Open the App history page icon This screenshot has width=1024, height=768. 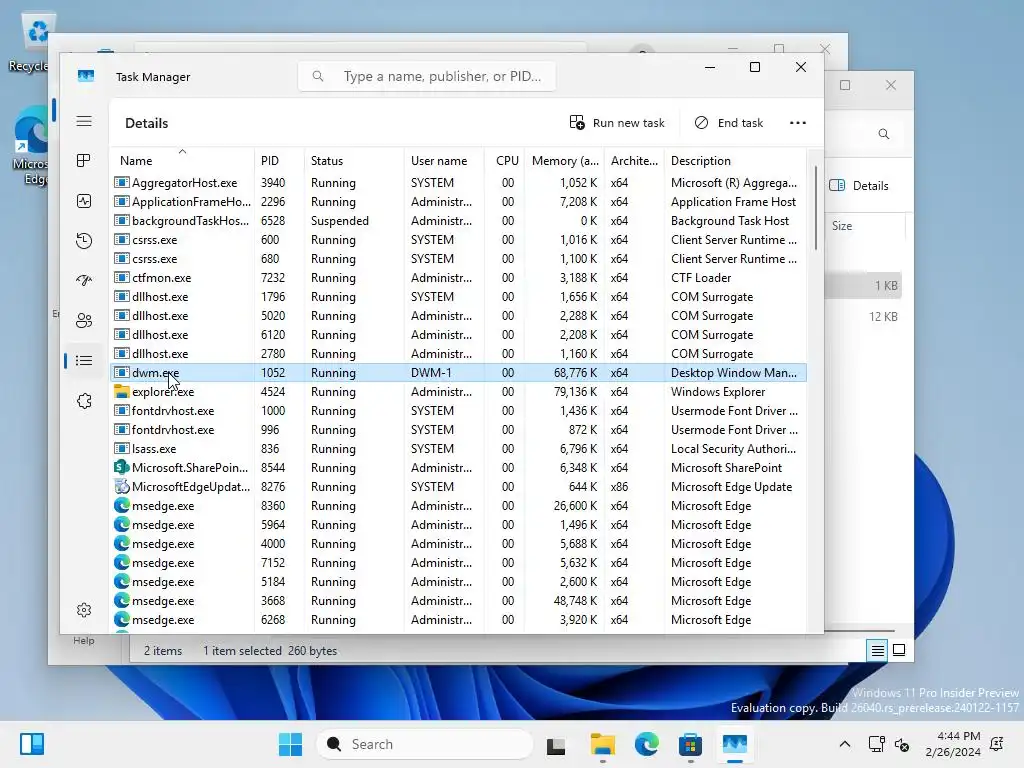tap(84, 240)
